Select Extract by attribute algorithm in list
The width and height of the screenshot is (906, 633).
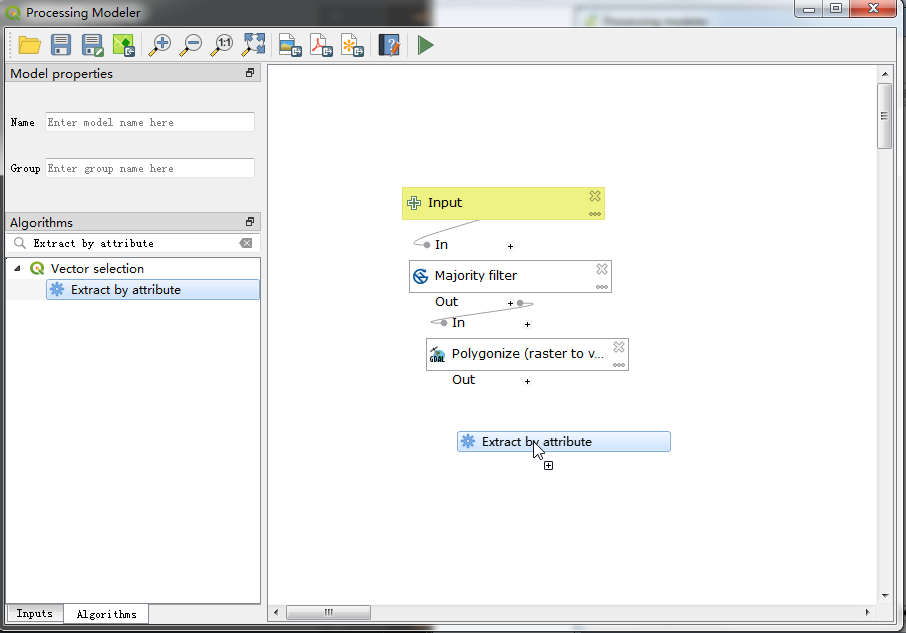(153, 290)
